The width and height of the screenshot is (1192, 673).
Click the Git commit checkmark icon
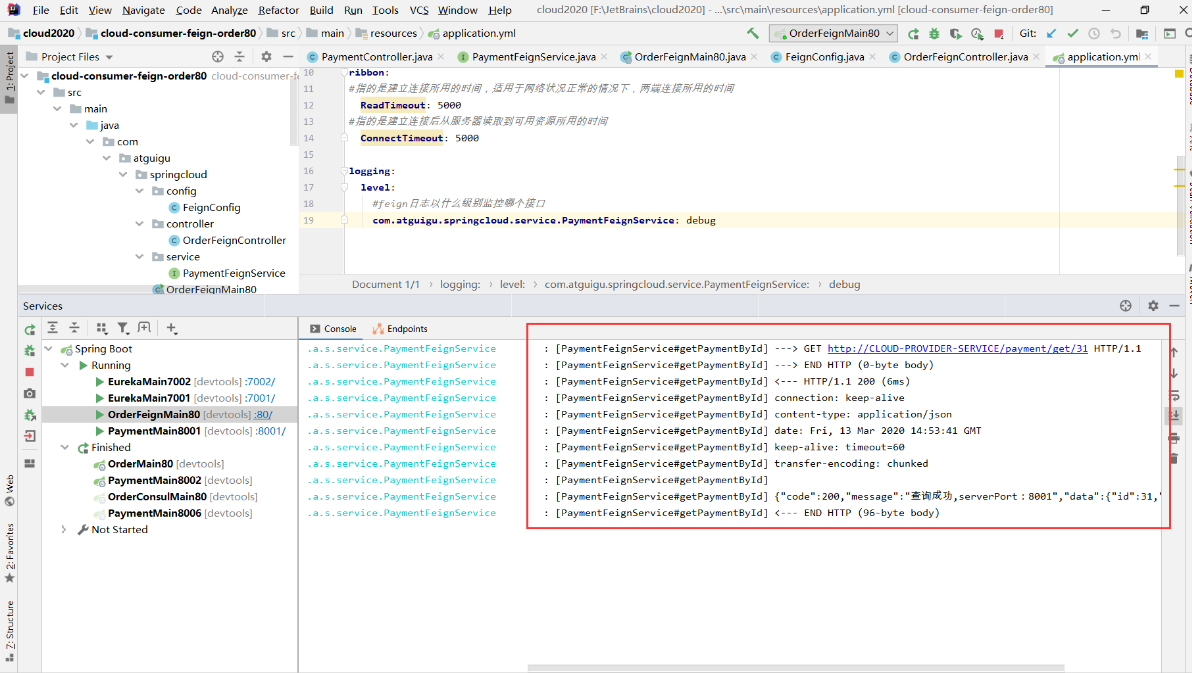click(x=1072, y=33)
